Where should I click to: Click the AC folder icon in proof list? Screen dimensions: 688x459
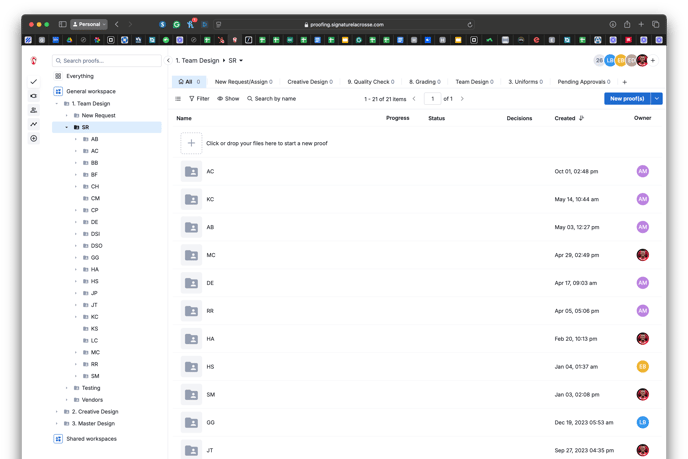pos(191,172)
